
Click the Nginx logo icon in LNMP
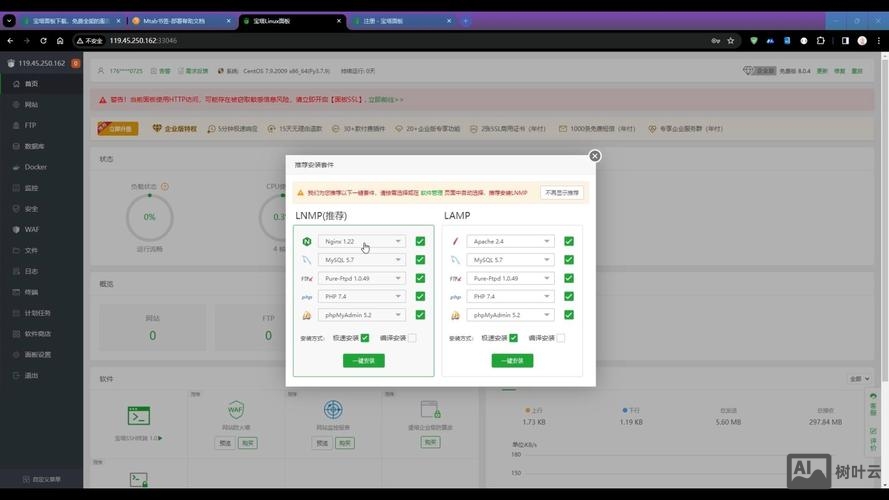307,241
